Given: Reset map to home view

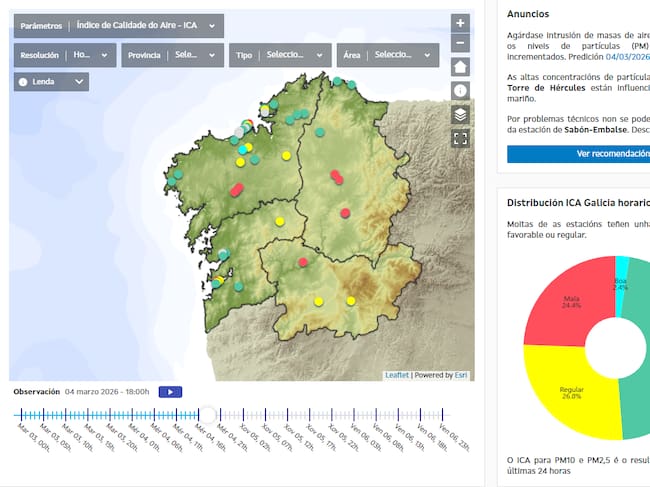Looking at the screenshot, I should point(460,67).
